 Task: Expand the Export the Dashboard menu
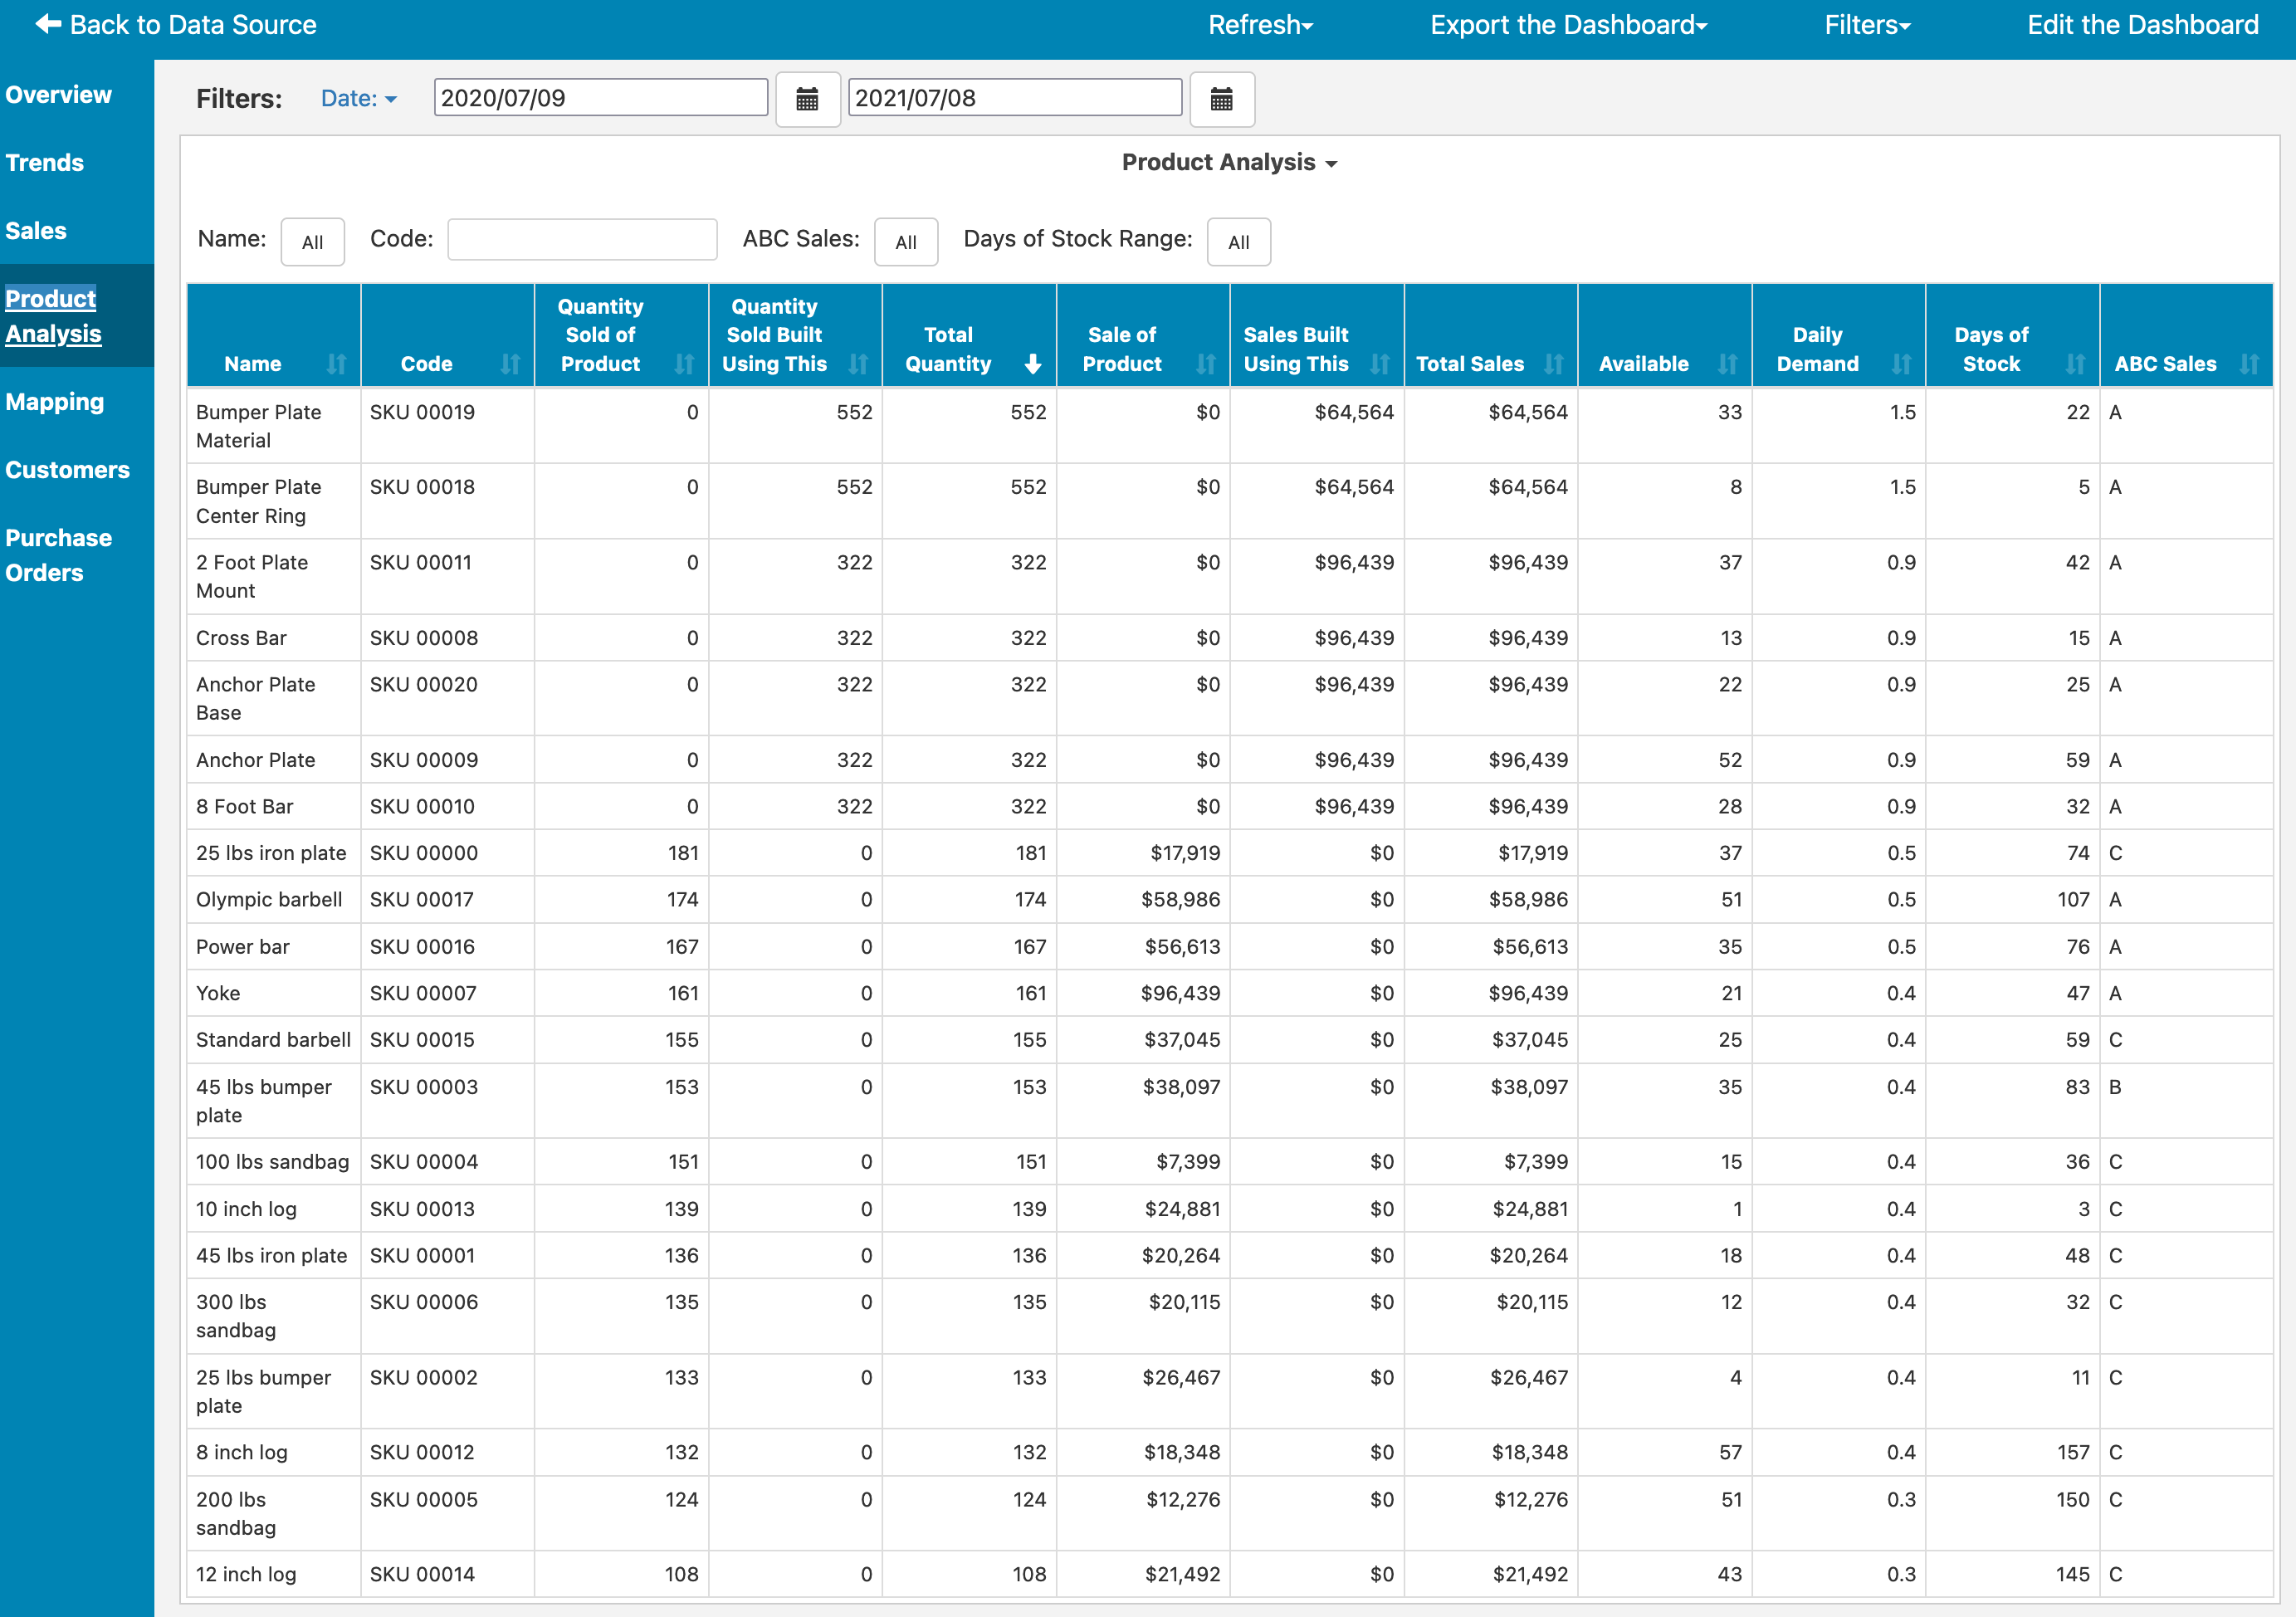[1567, 24]
